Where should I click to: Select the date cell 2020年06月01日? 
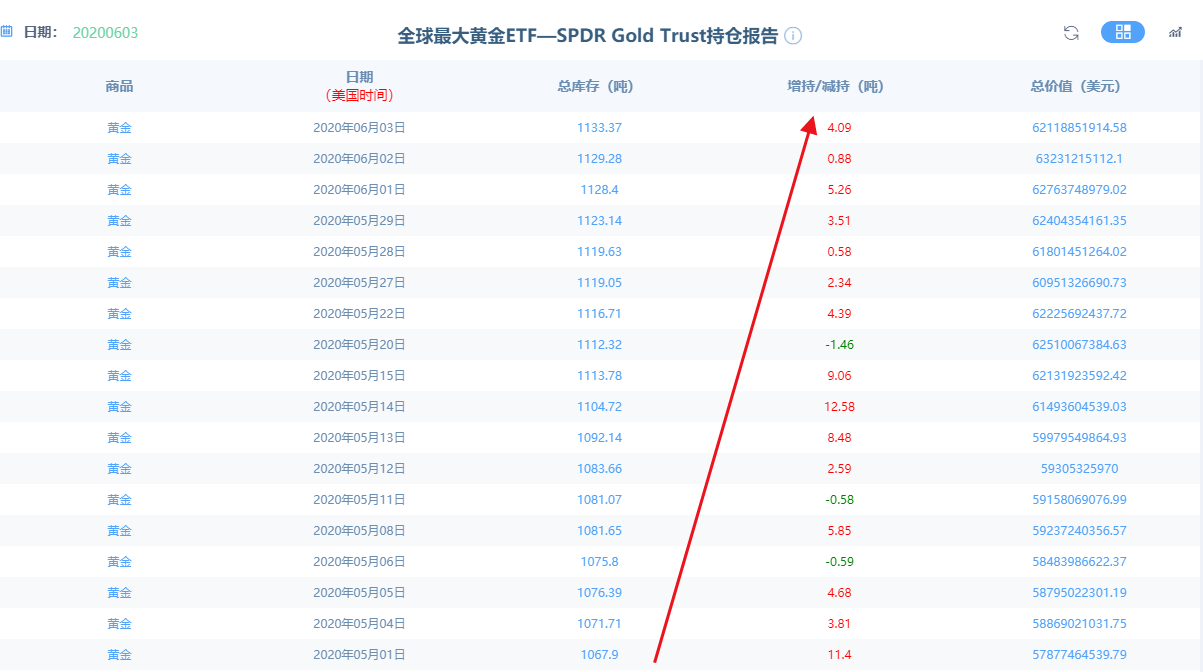359,190
